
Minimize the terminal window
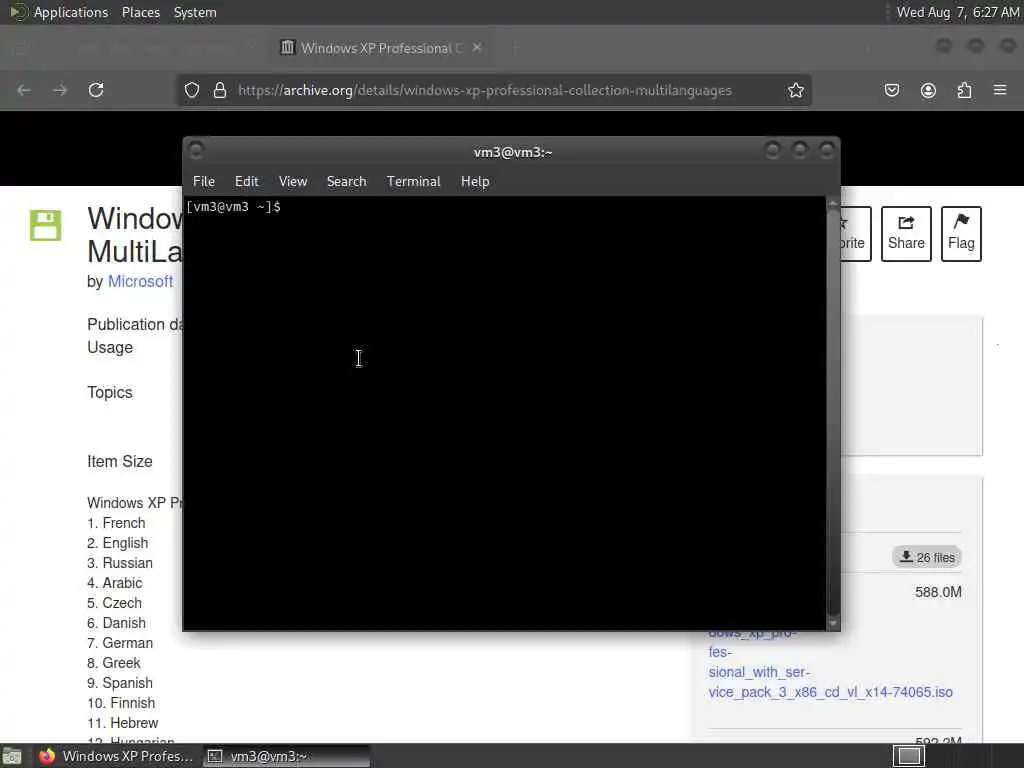coord(773,151)
